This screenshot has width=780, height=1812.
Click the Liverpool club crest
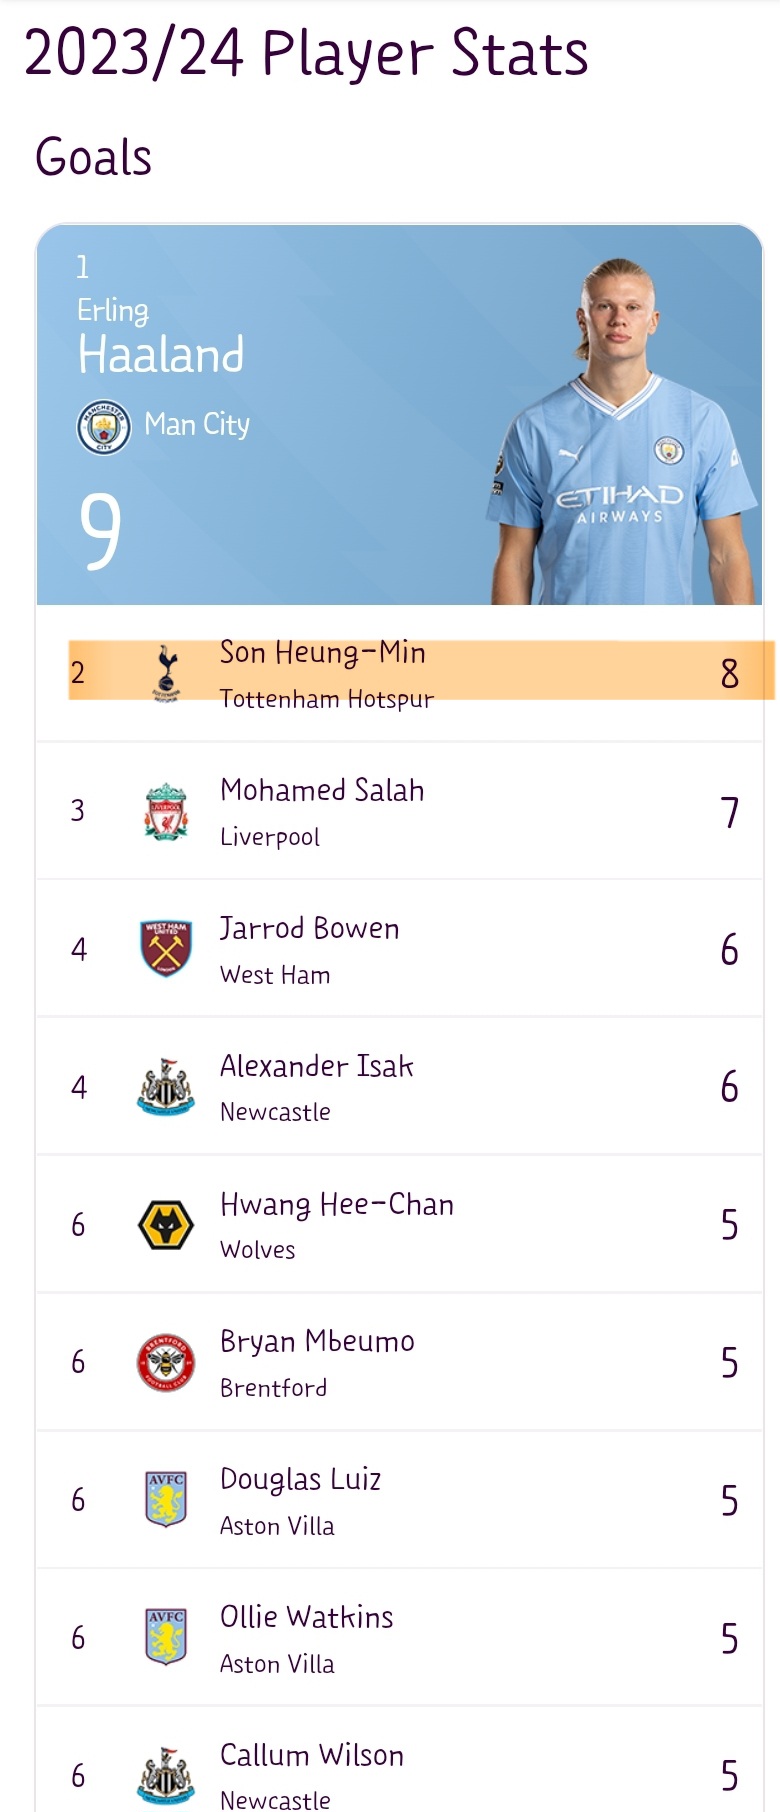coord(166,811)
